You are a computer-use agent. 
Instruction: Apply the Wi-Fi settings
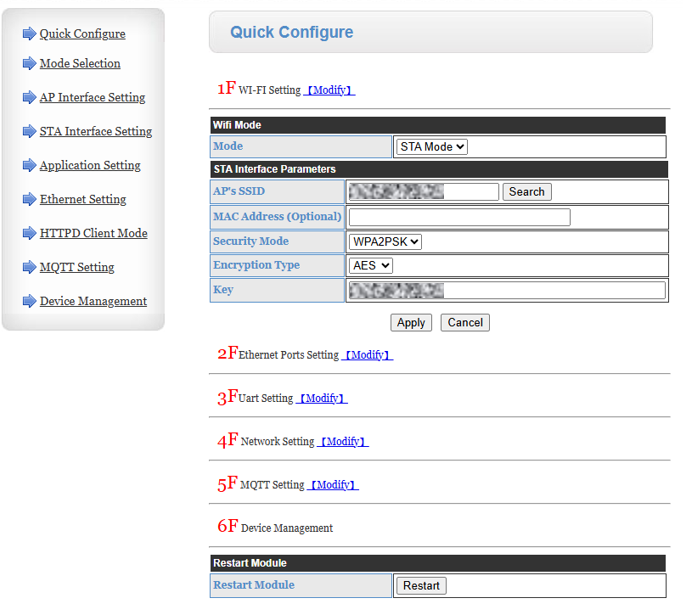(x=411, y=323)
